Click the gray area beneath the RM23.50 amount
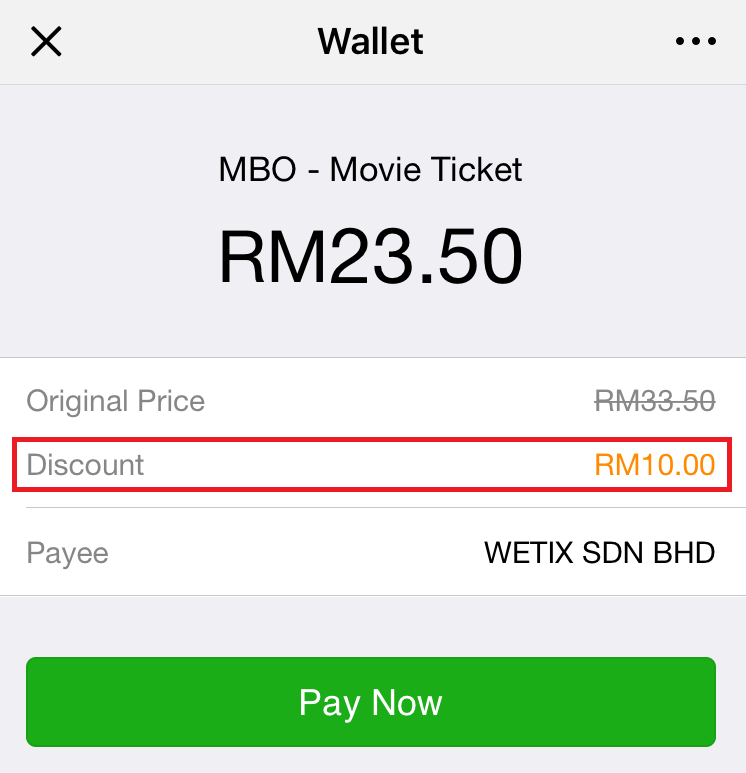The width and height of the screenshot is (746, 773). (370, 320)
